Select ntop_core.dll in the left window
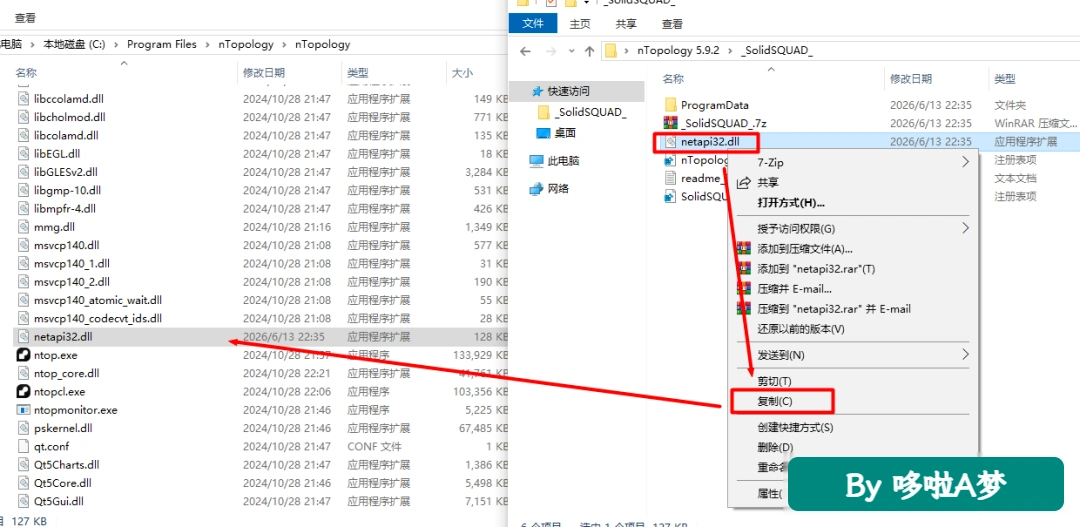1080x527 pixels. tap(67, 373)
